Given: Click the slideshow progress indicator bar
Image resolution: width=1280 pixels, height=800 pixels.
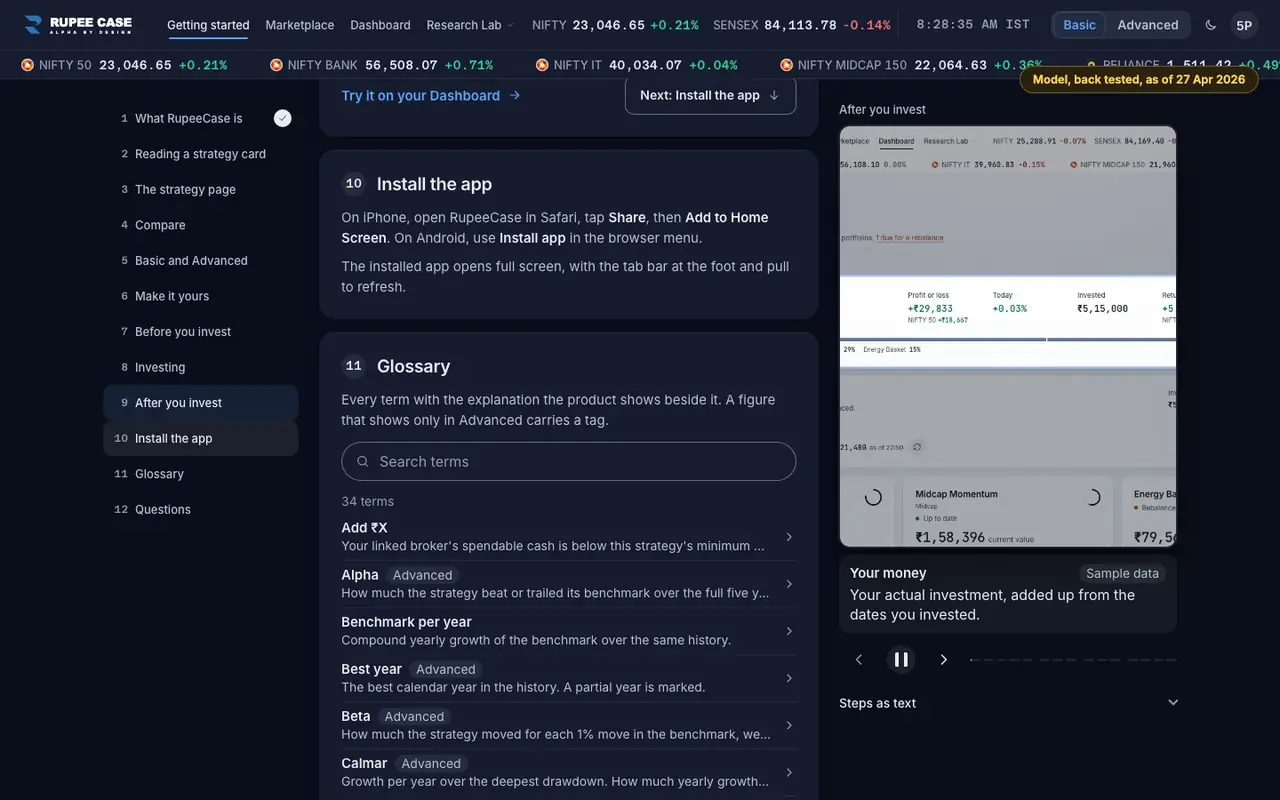Looking at the screenshot, I should [1073, 660].
